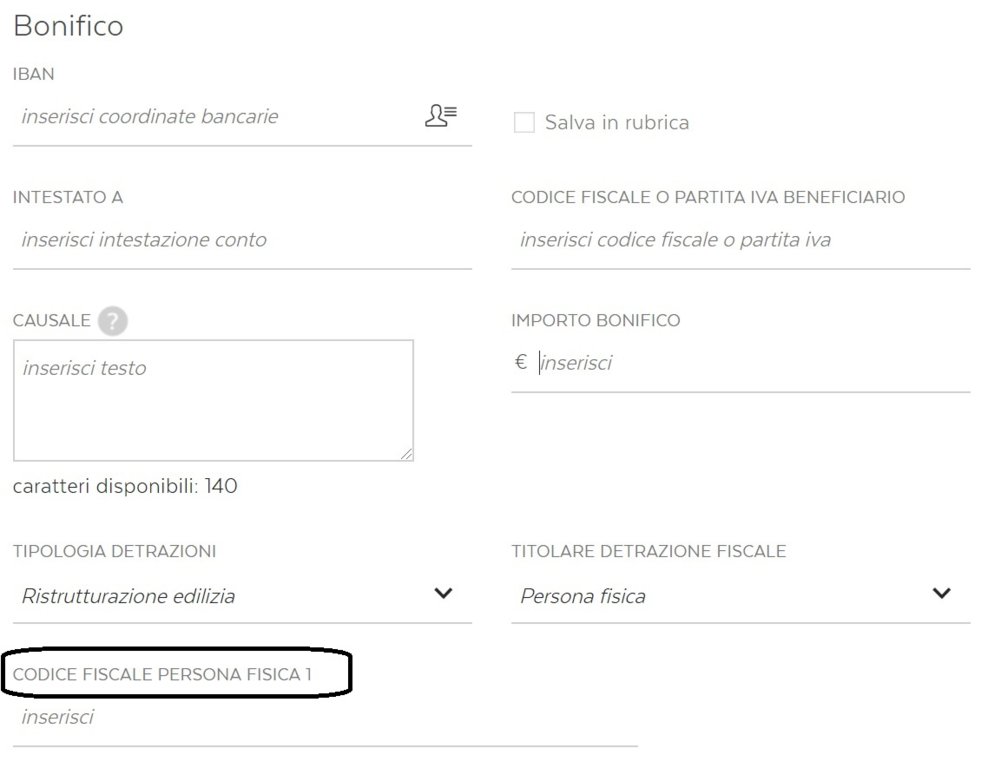The image size is (1001, 768).
Task: Click the codice fiscale o partita iva field
Action: [741, 240]
